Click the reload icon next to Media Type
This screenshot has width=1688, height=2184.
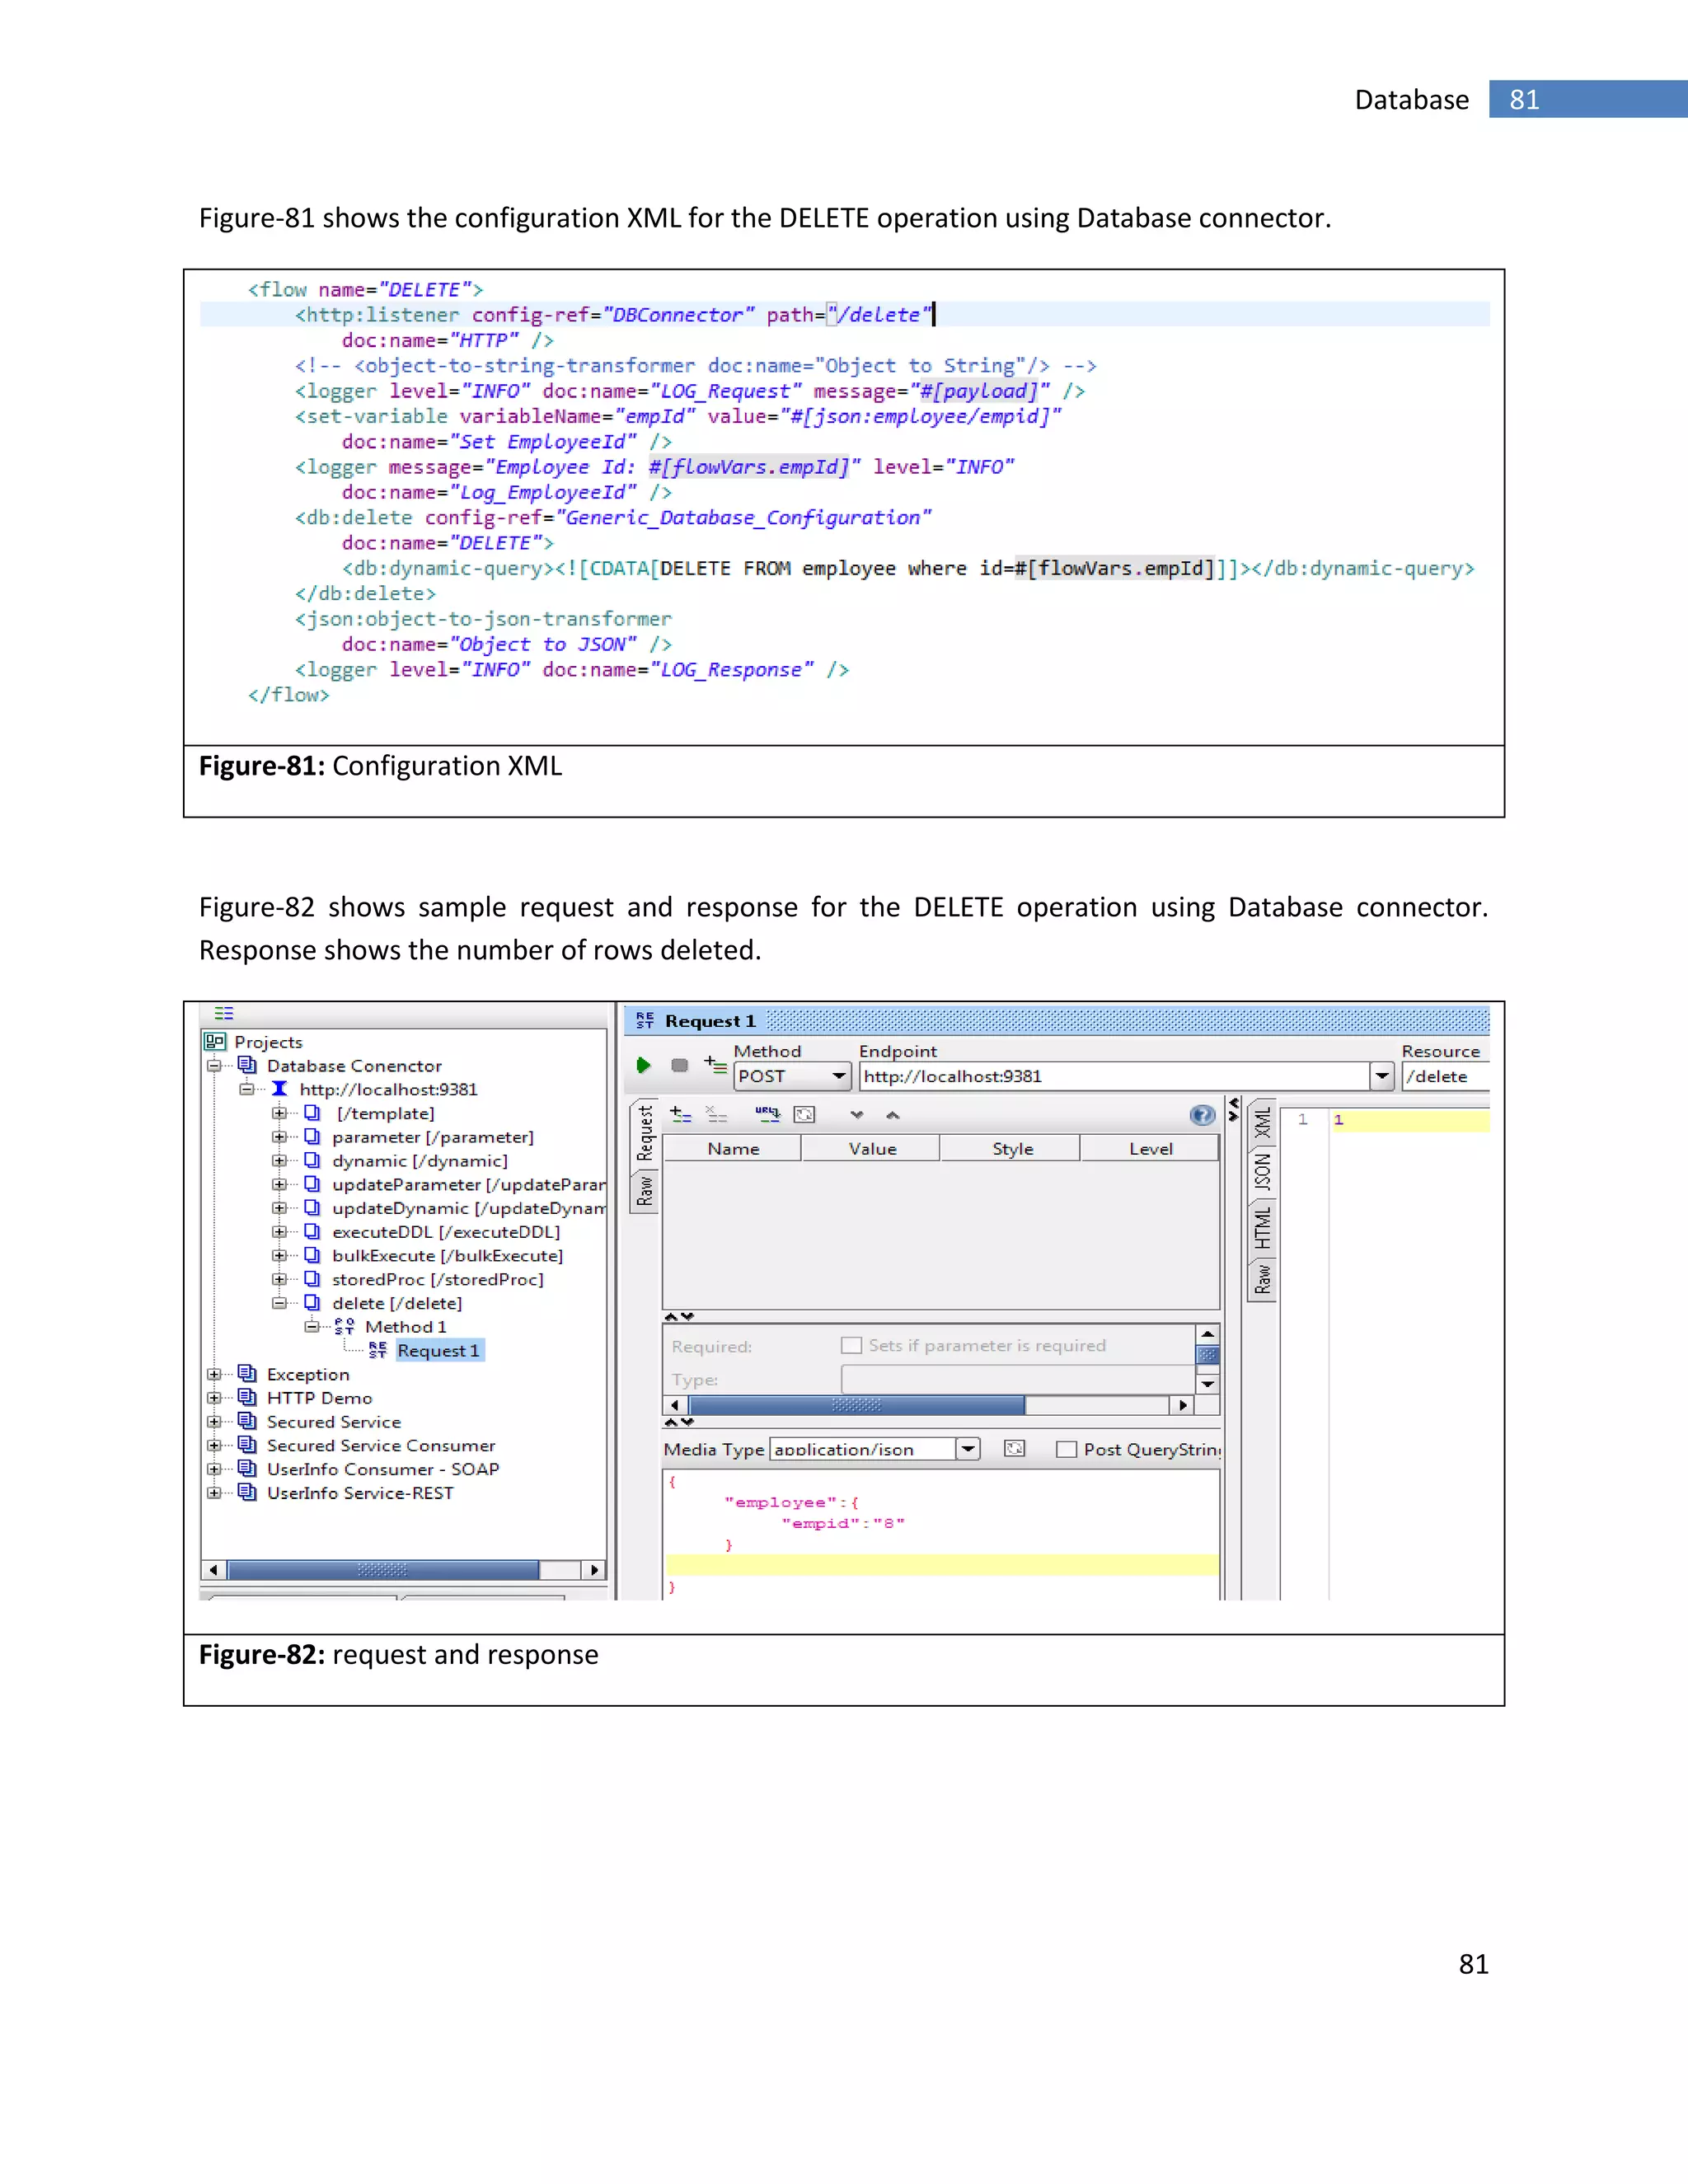[1014, 1448]
